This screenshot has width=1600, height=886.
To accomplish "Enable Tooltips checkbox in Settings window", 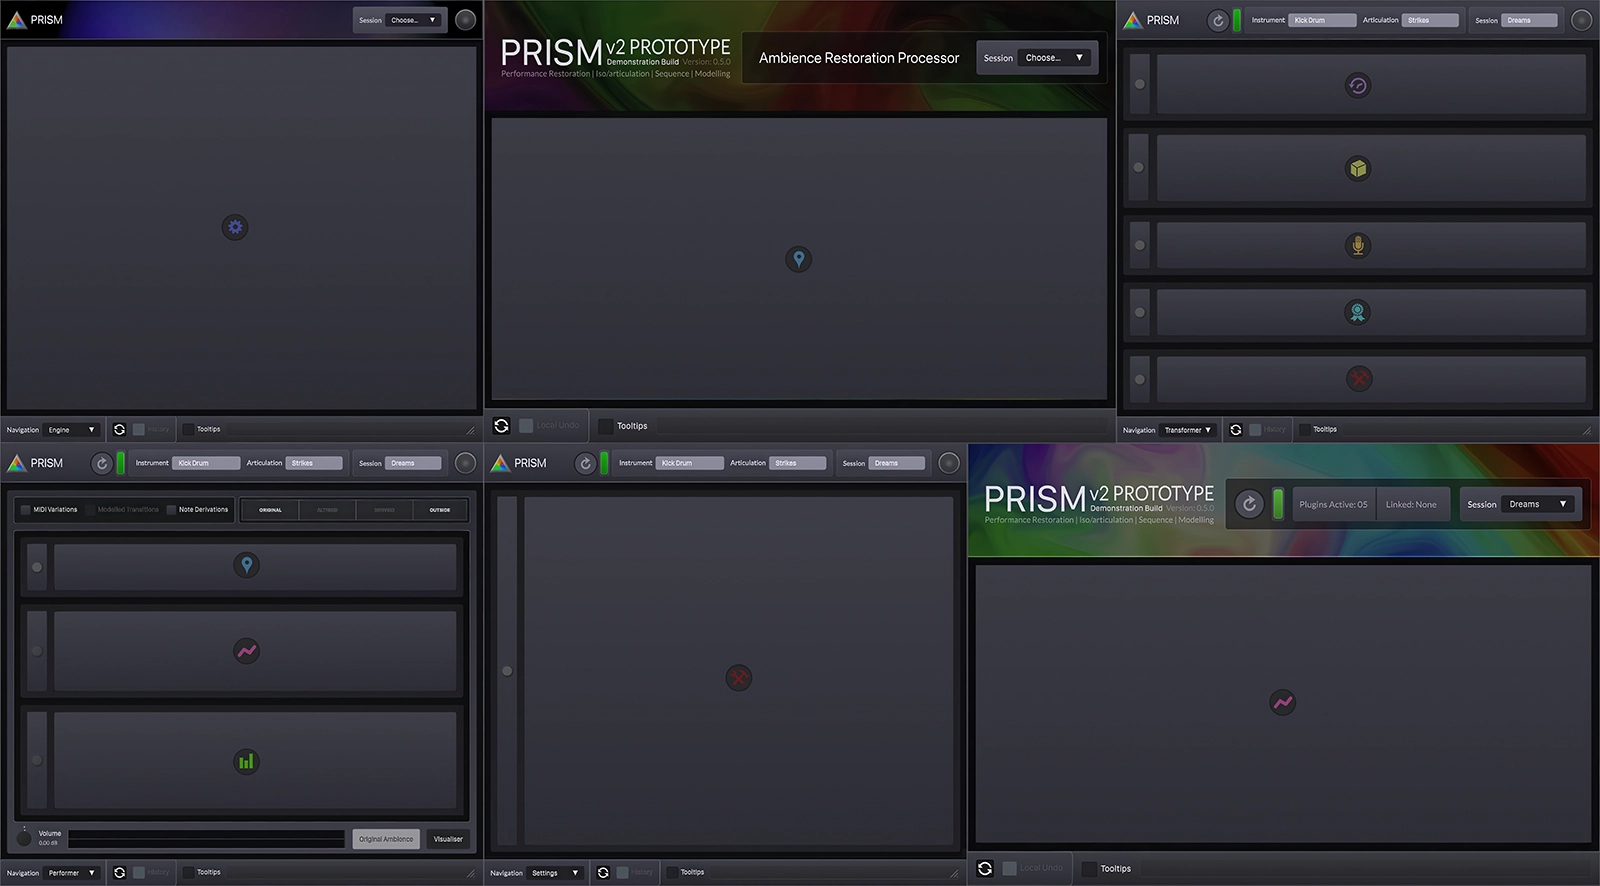I will click(x=672, y=872).
